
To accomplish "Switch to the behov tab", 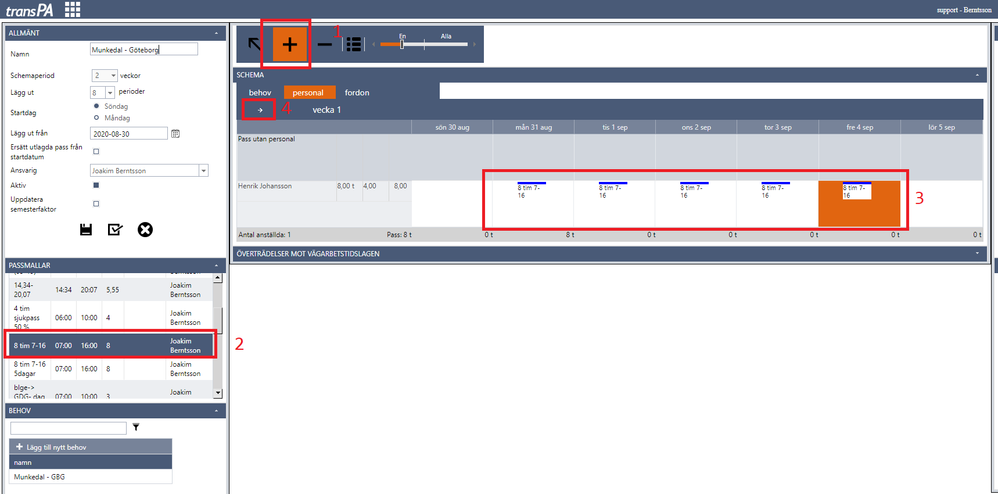I will (260, 93).
